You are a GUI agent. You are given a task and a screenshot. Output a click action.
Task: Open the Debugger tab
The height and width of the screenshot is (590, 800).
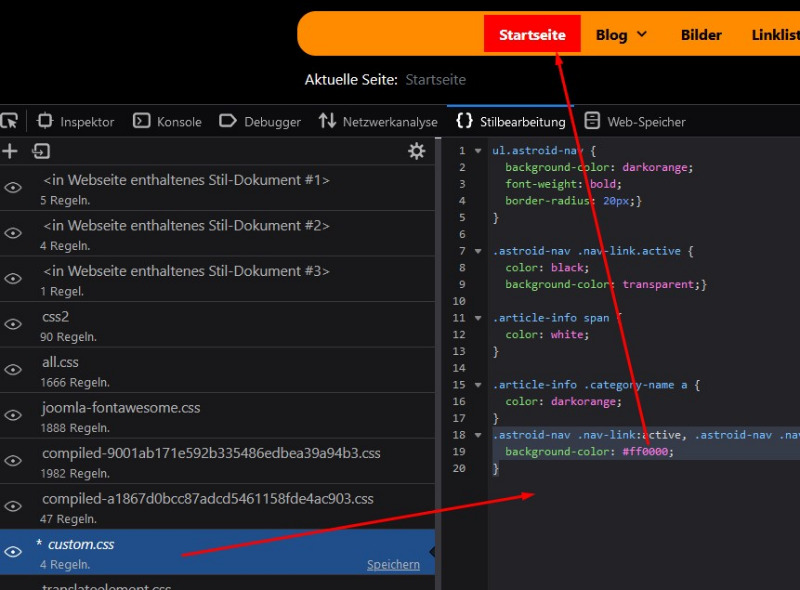click(x=260, y=121)
